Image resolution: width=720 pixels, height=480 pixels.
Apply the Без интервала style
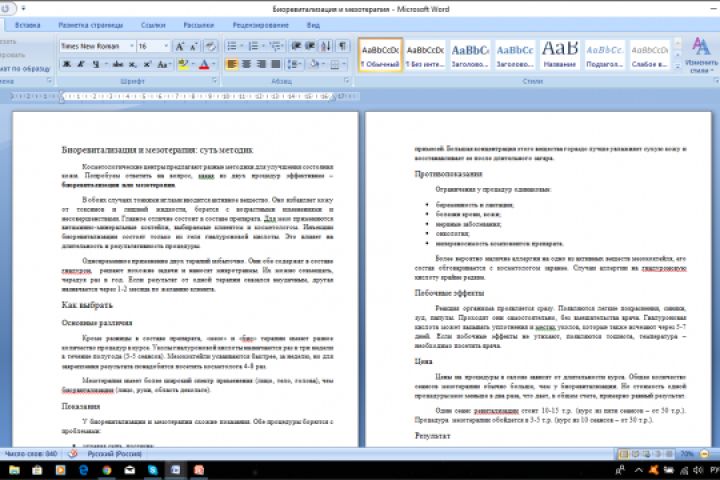[425, 55]
